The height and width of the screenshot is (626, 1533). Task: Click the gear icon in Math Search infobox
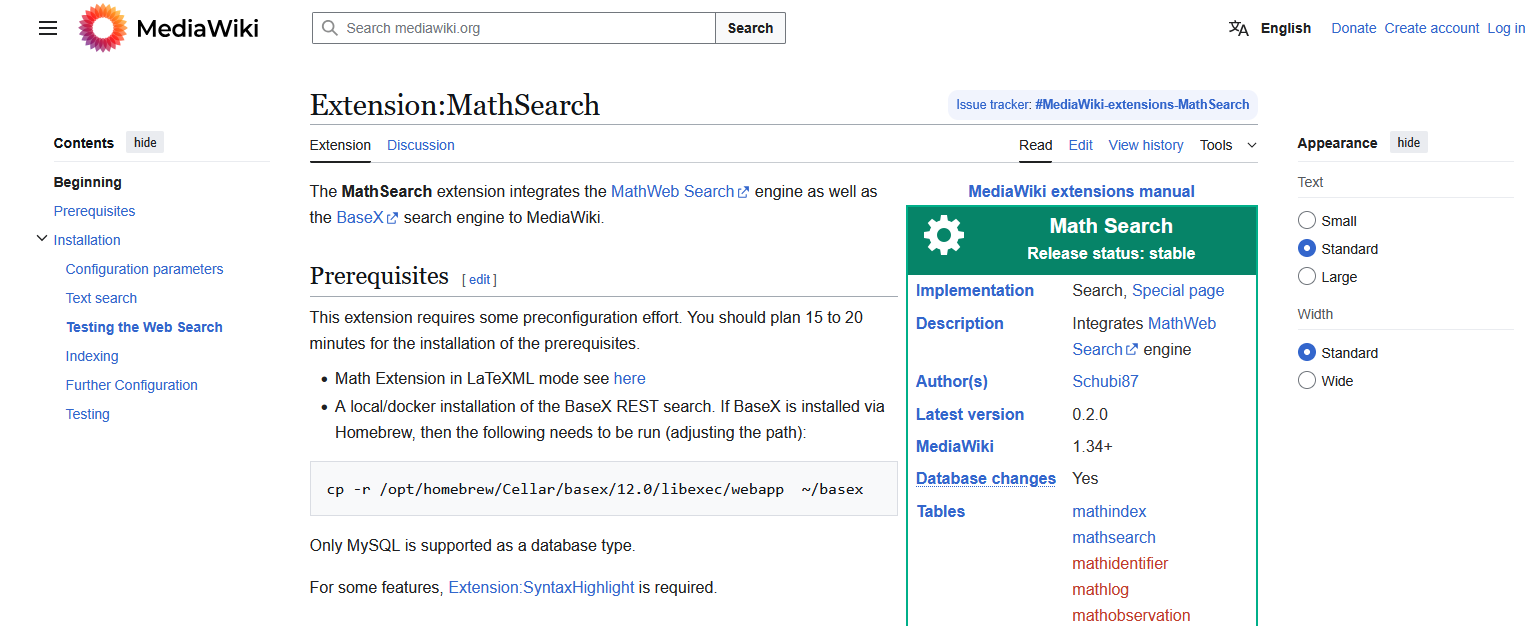tap(943, 236)
